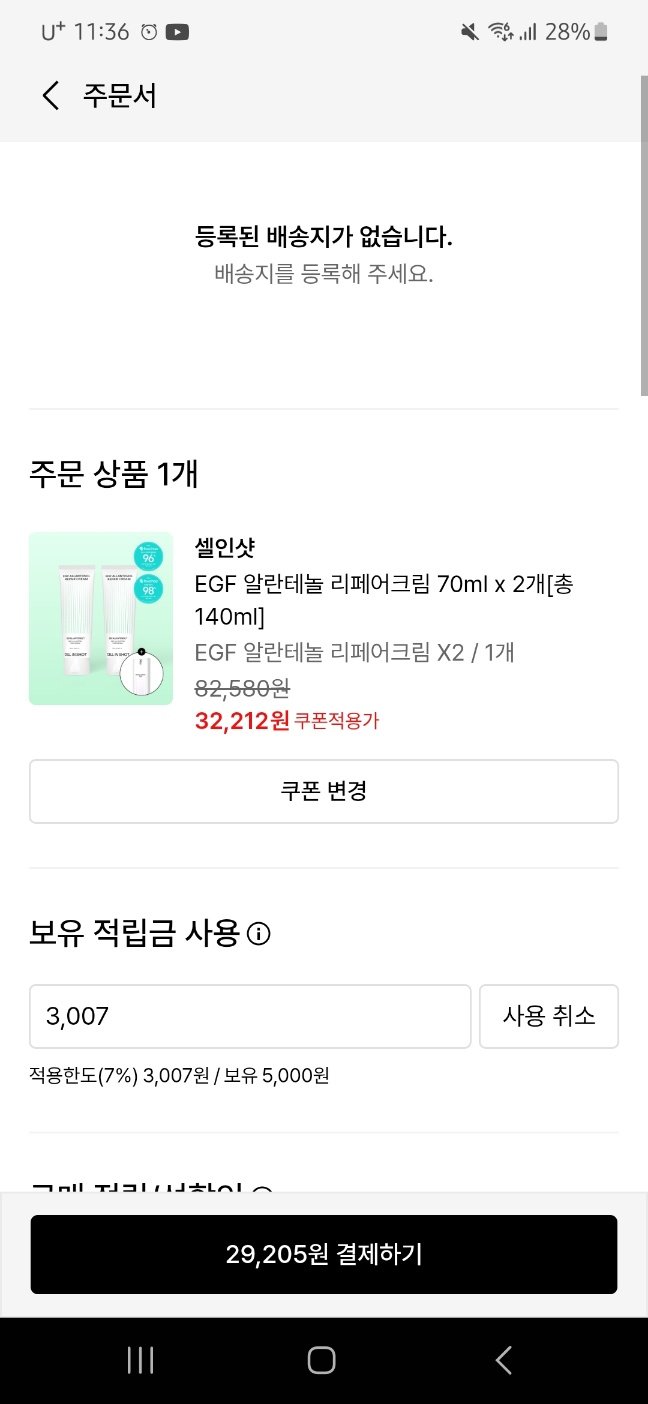The height and width of the screenshot is (1404, 648).
Task: Open Android recent apps button
Action: [x=141, y=1360]
